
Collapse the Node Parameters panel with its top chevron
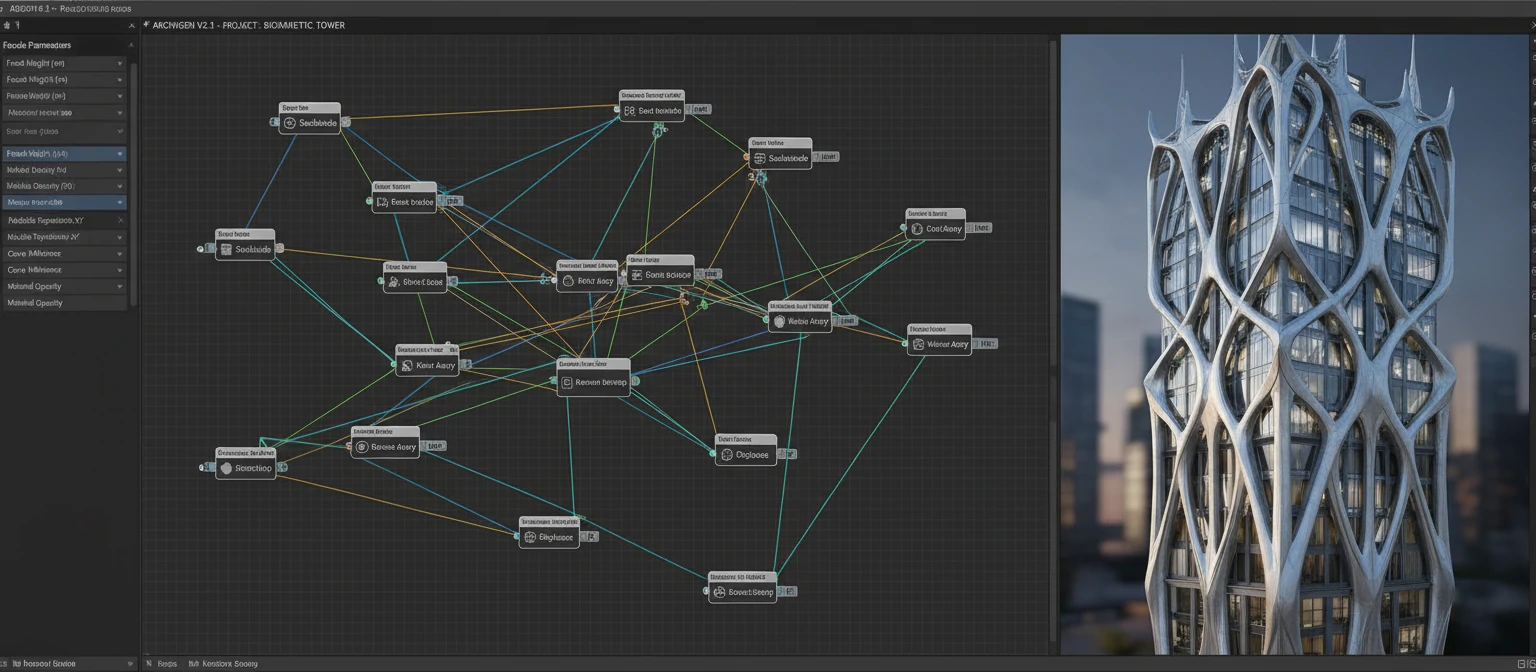tap(130, 45)
